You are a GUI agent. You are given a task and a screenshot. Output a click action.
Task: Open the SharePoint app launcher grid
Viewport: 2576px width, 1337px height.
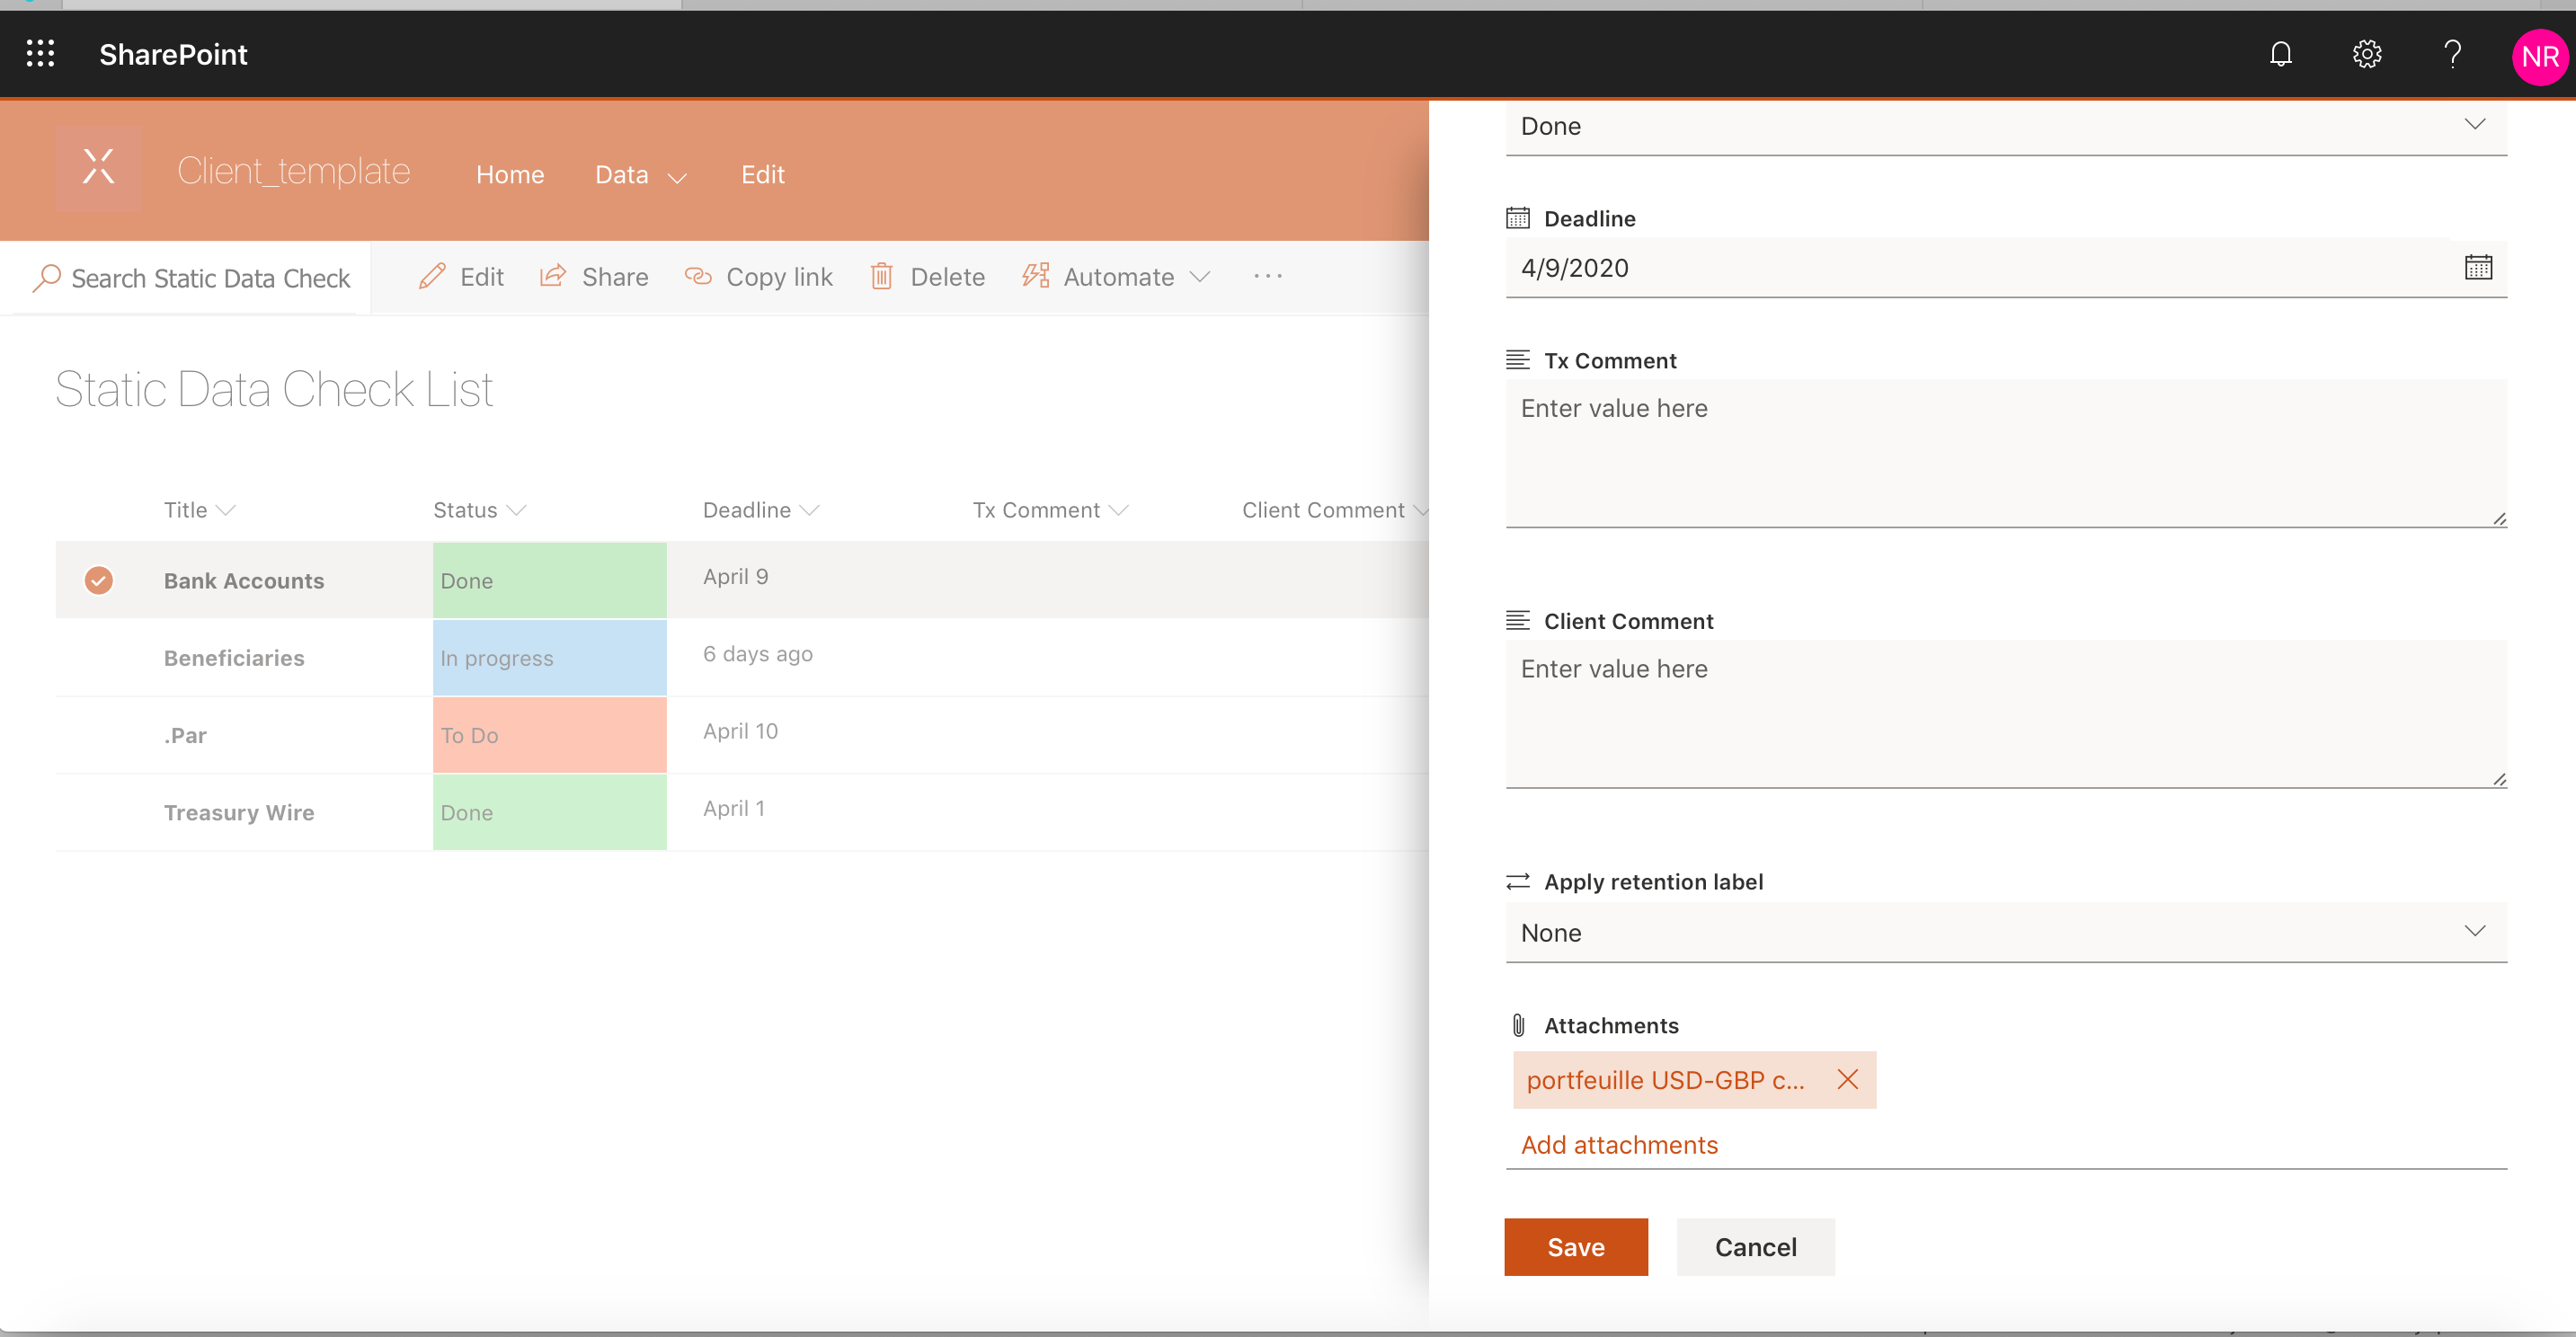click(40, 54)
